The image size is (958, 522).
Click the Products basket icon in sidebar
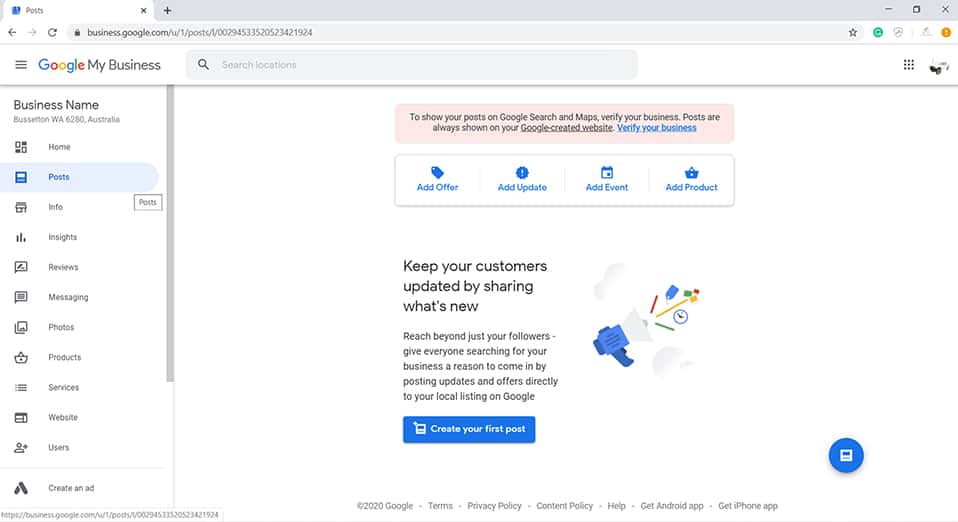(x=21, y=358)
